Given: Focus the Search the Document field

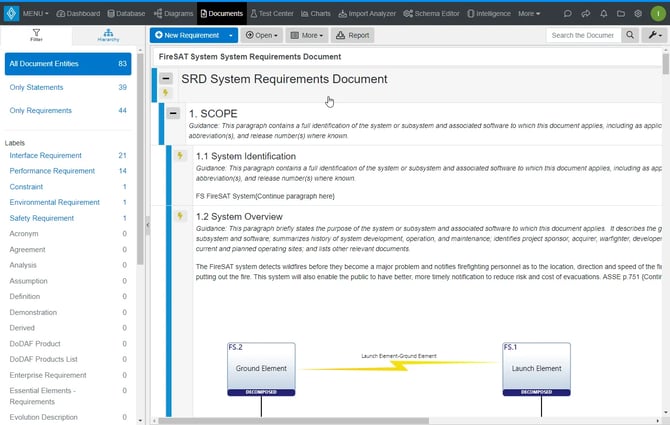Looking at the screenshot, I should pyautogui.click(x=583, y=35).
